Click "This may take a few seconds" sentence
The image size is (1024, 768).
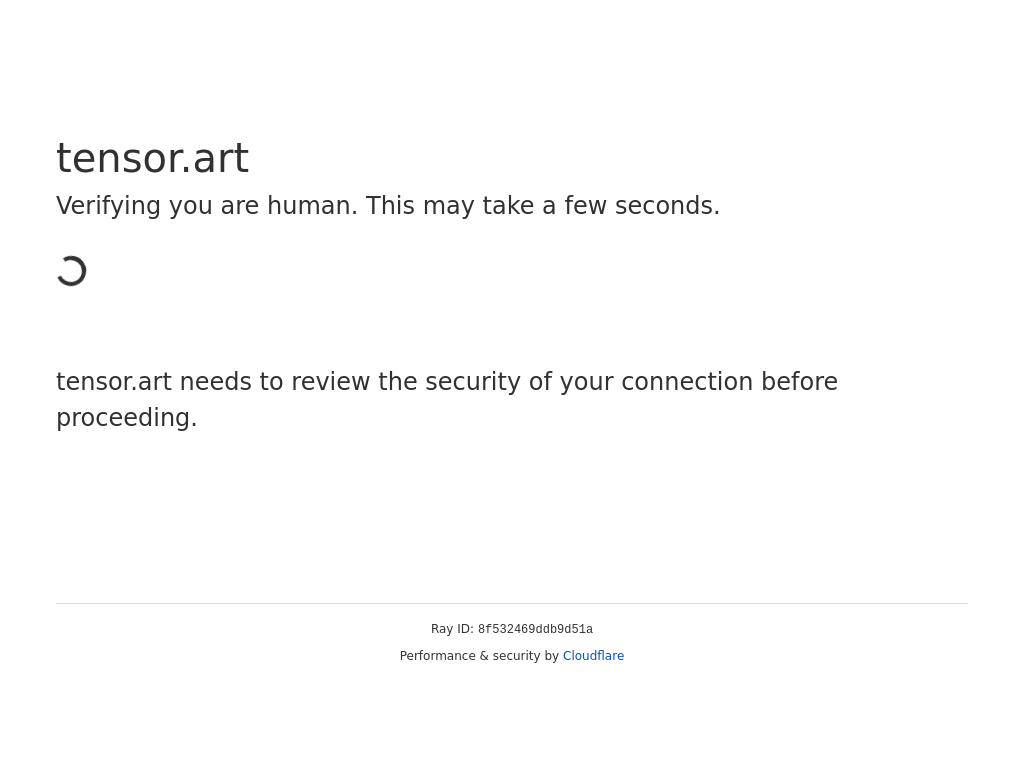542,206
